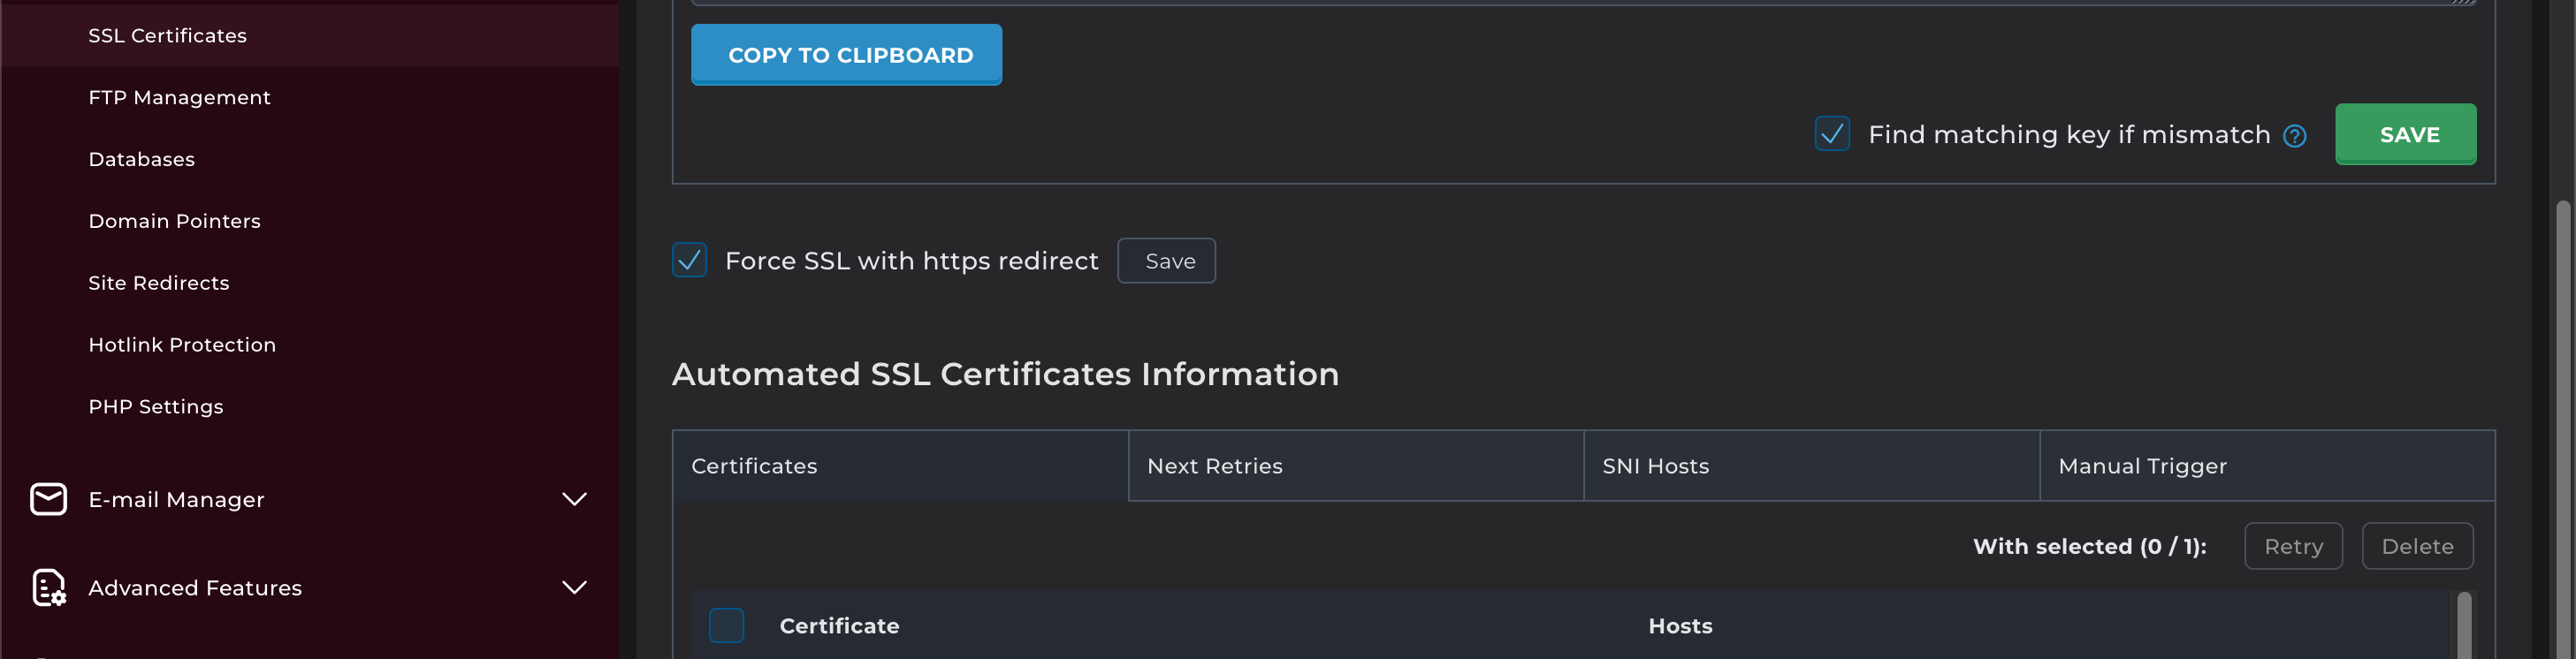Select the Manual Trigger tab
This screenshot has height=659, width=2576.
[2266, 466]
